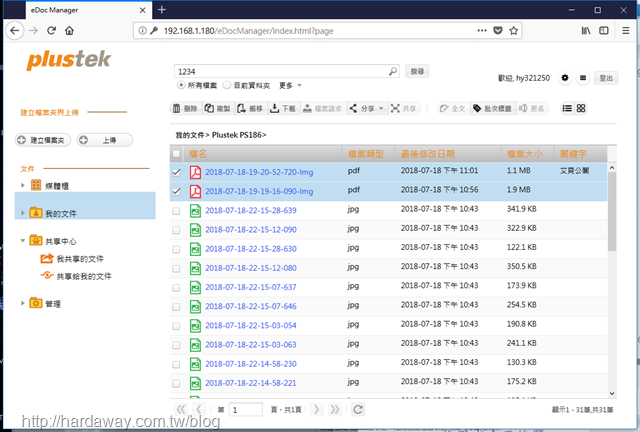The width and height of the screenshot is (640, 432).
Task: Click the magnifier icon in search box
Action: 393,71
